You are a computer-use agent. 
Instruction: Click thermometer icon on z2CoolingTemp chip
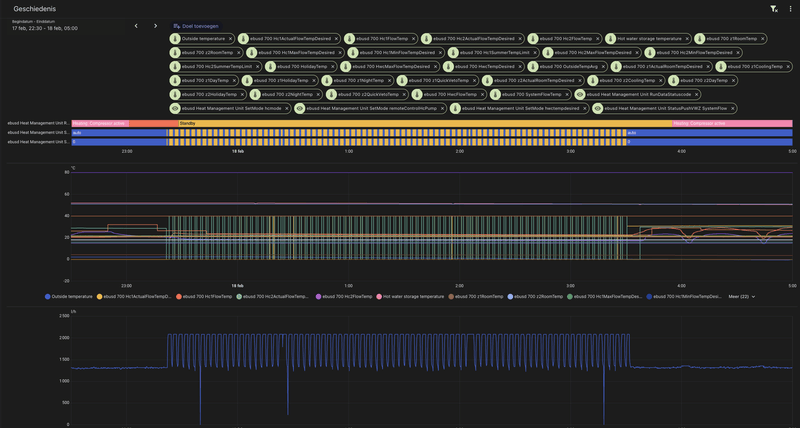(x=592, y=81)
